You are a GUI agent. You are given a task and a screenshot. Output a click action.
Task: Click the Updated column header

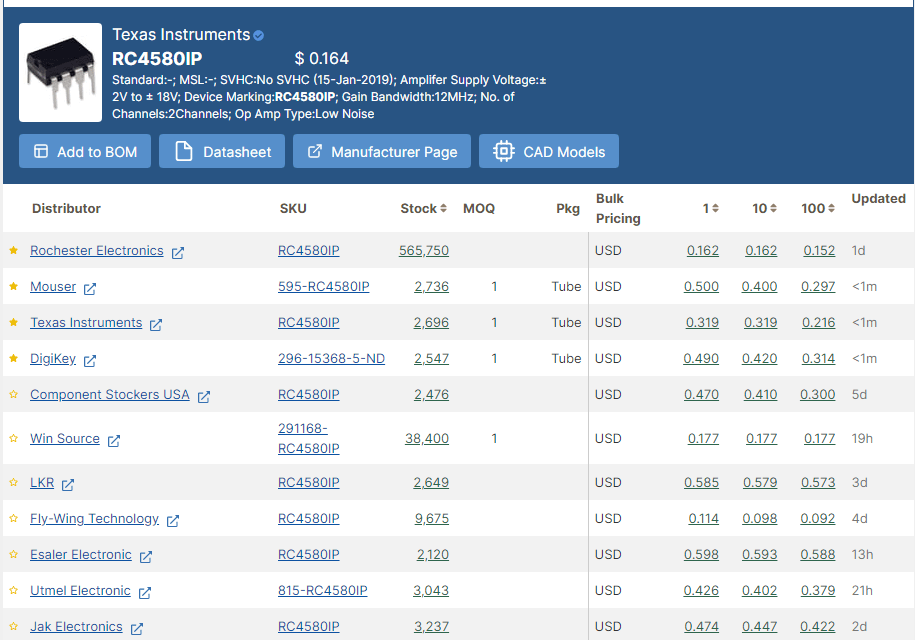tap(878, 198)
